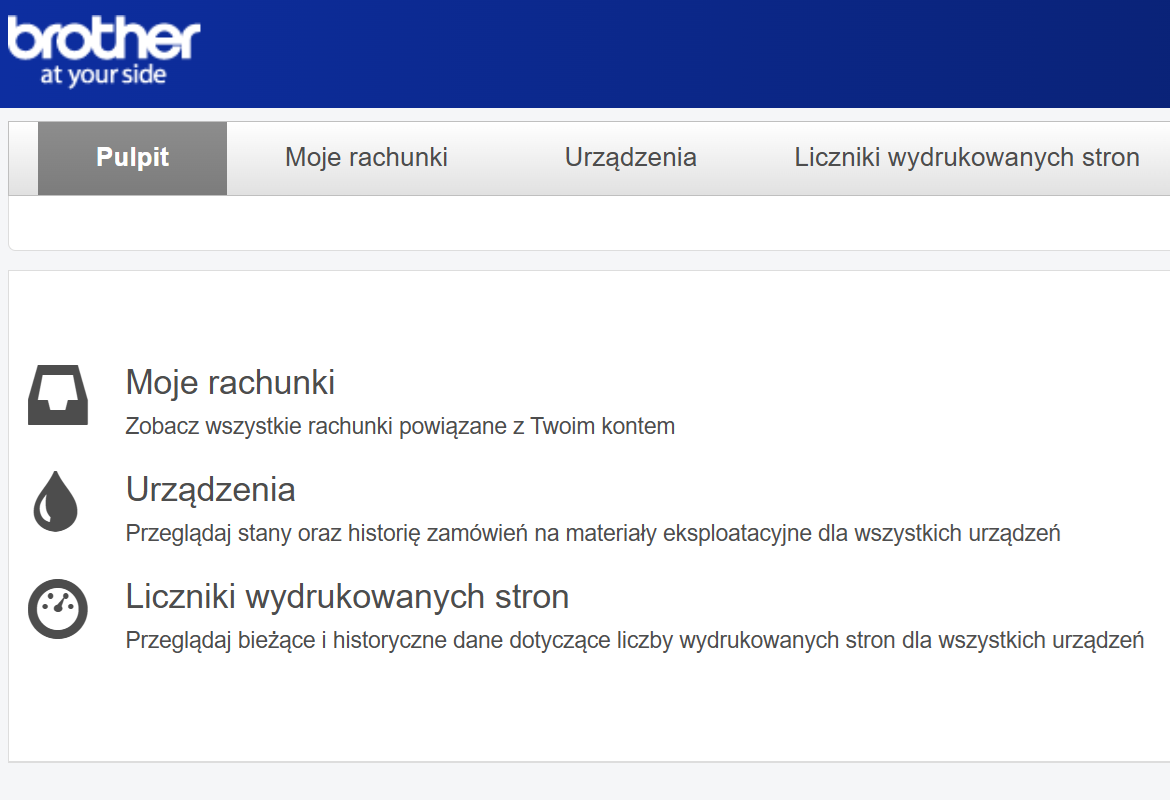Click the gauge icon for Liczniki wydrukowanych stron
The image size is (1170, 800).
click(x=57, y=608)
